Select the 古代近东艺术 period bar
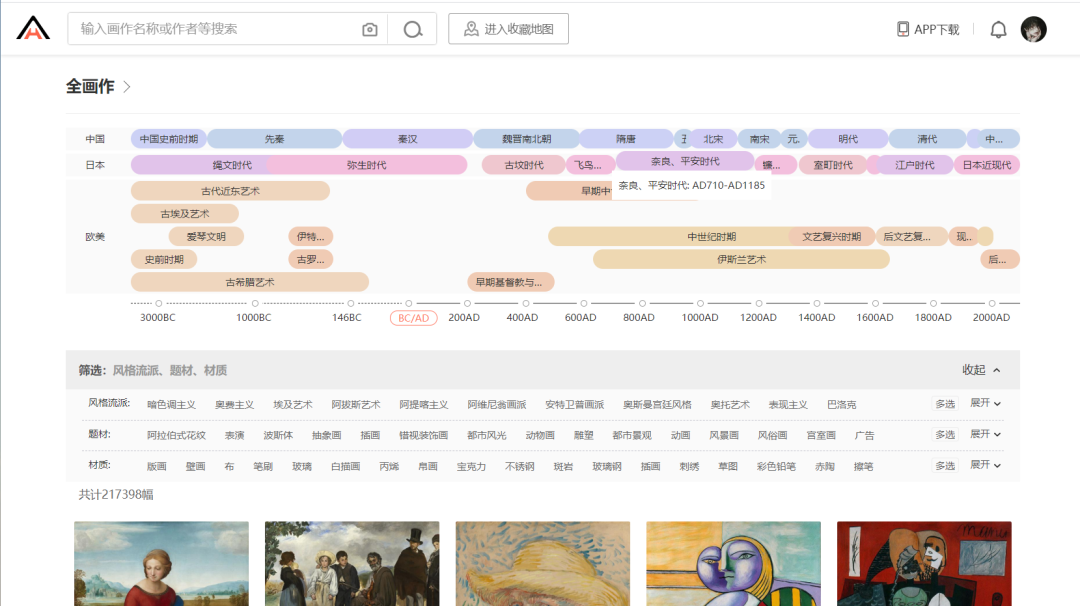The width and height of the screenshot is (1080, 606). point(230,191)
